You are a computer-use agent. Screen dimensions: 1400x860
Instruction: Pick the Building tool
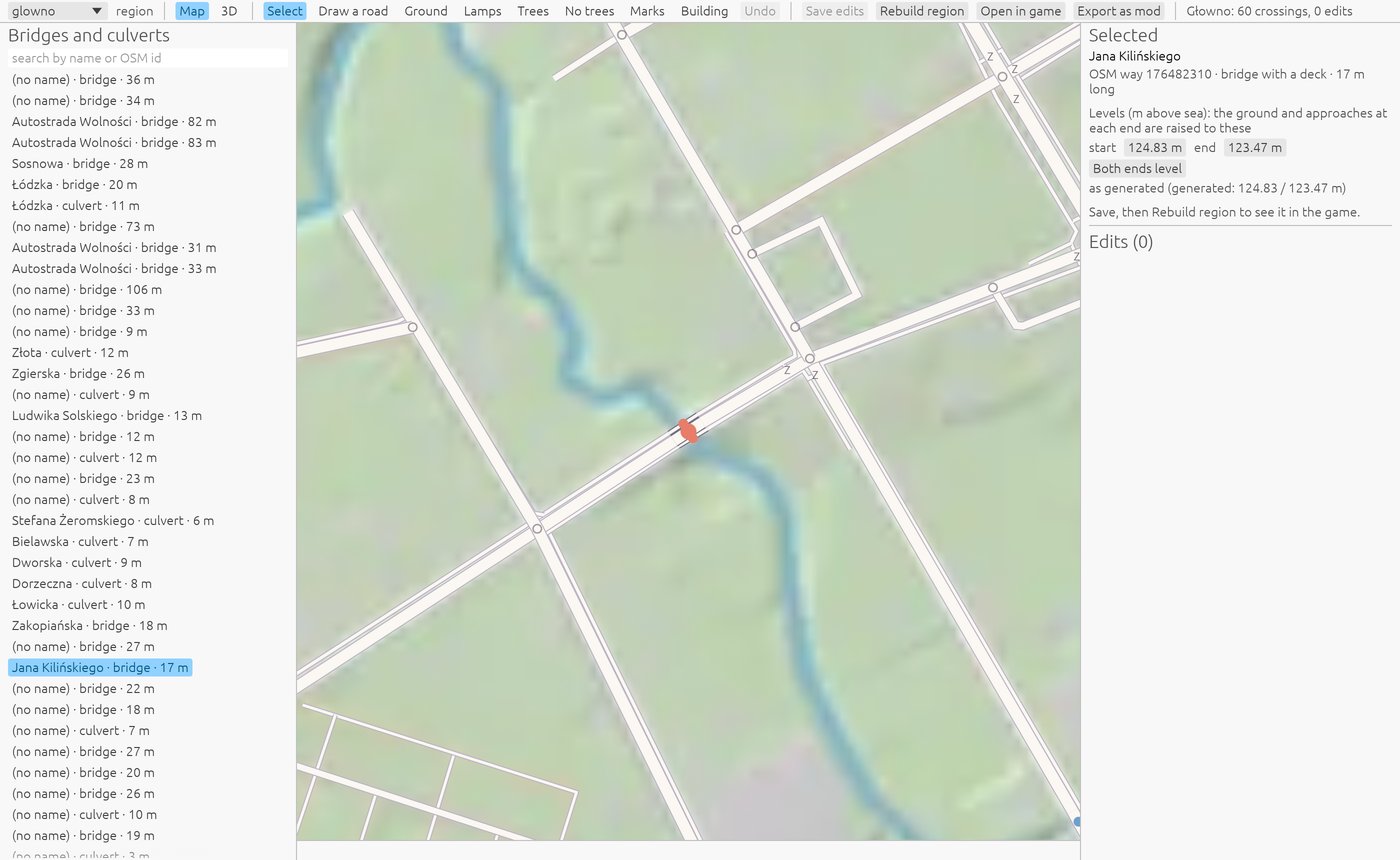705,11
